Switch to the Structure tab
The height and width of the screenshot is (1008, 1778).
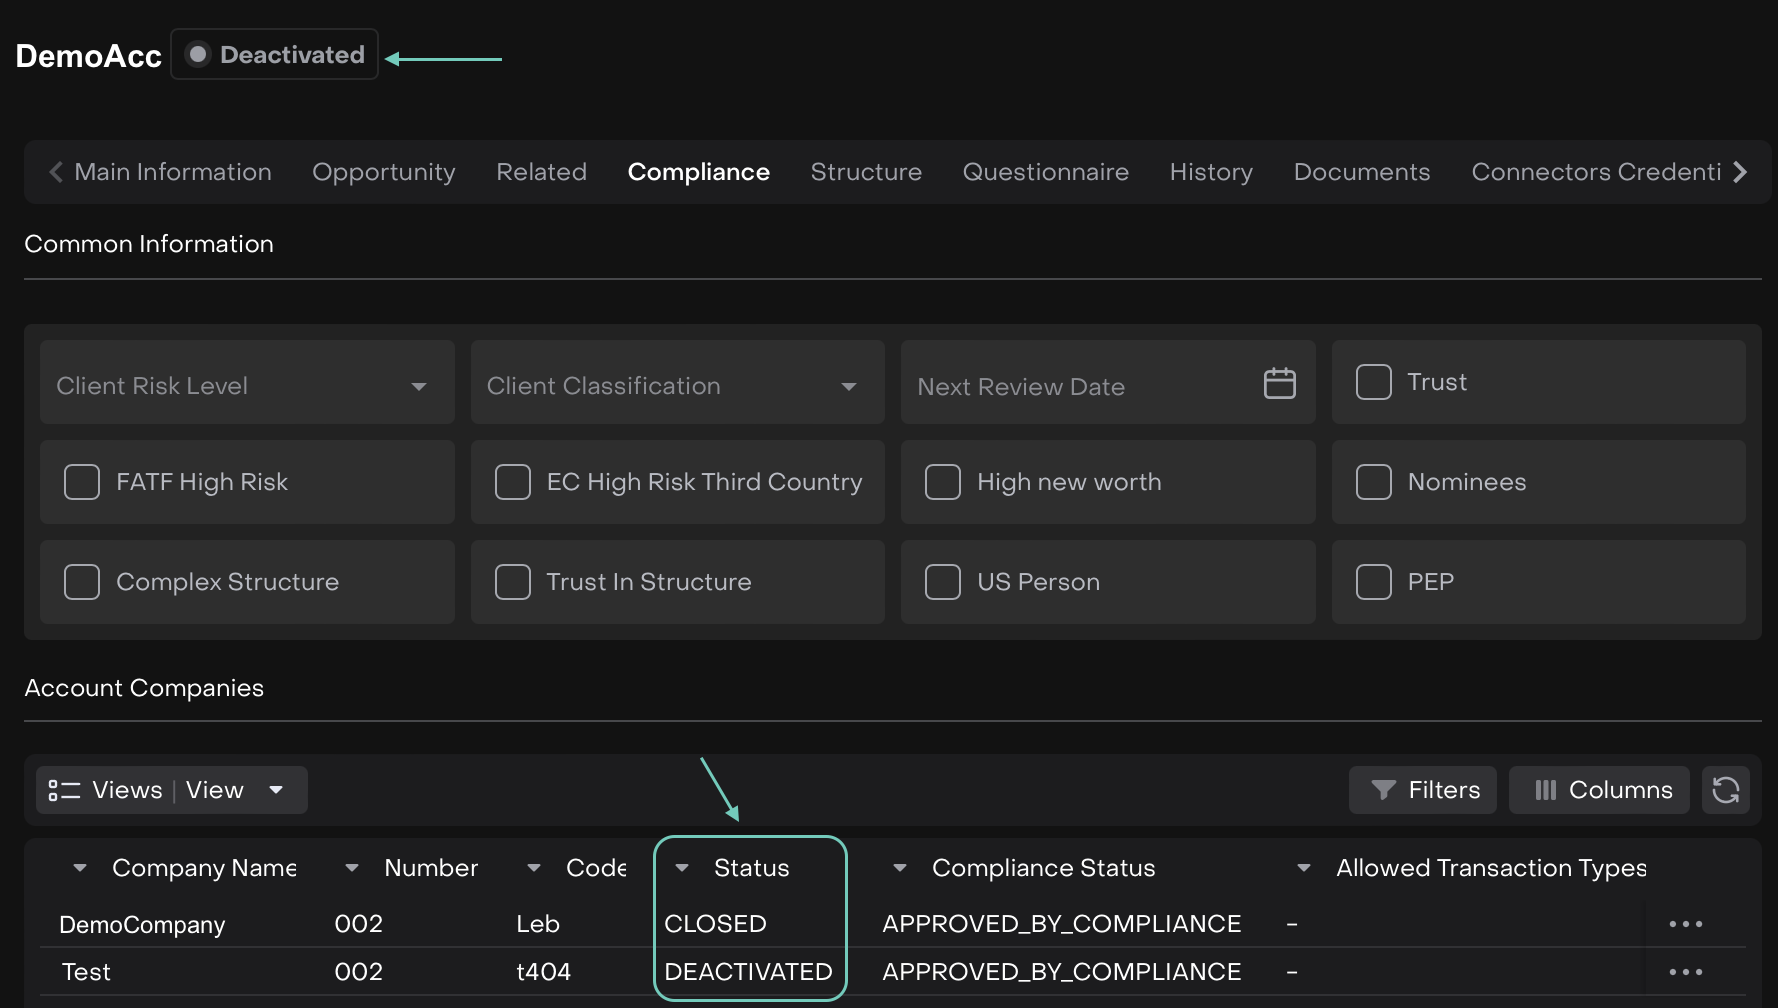point(866,172)
